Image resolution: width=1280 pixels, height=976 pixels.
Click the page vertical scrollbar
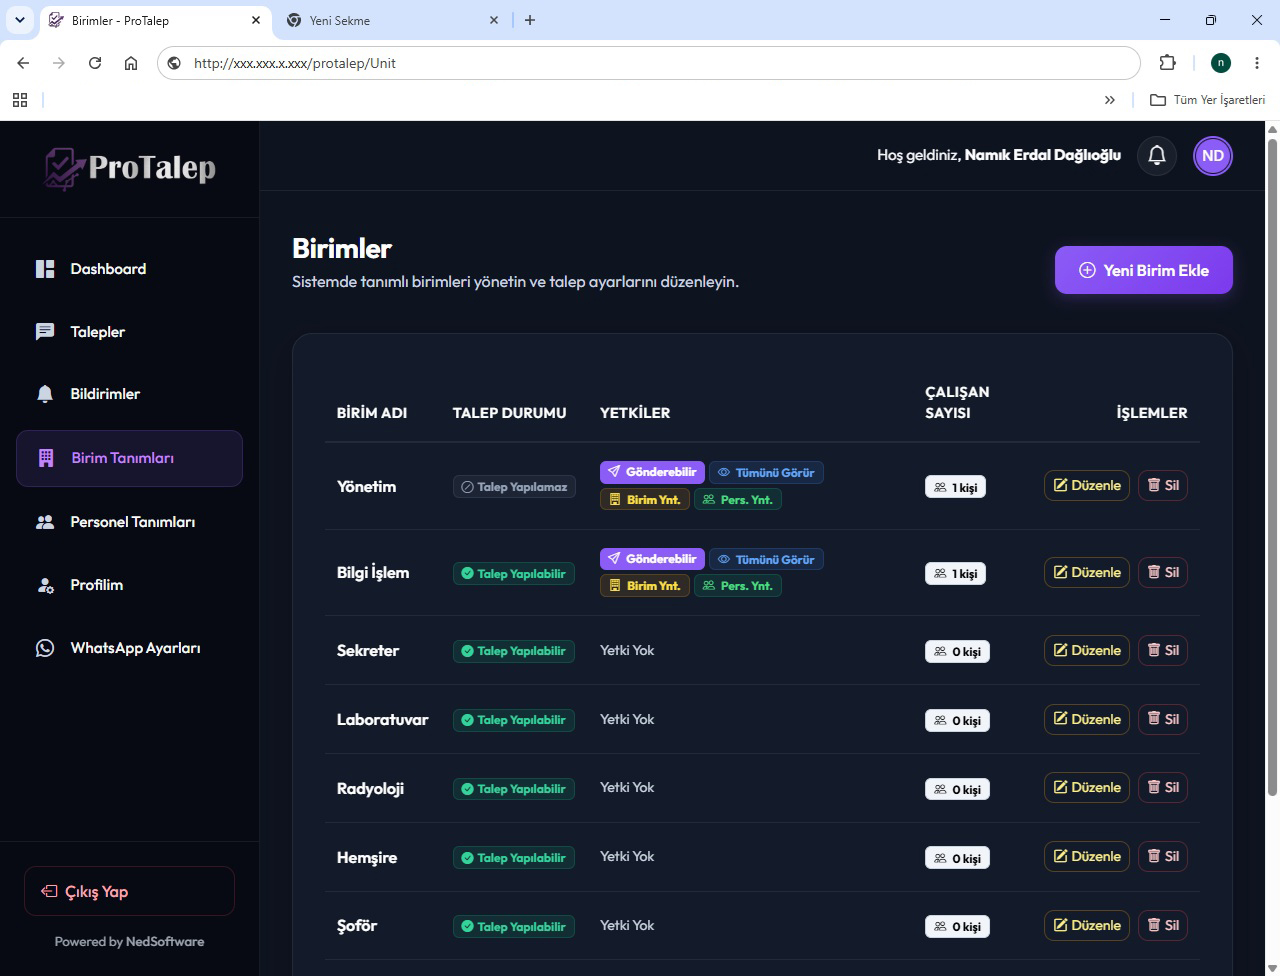[1273, 466]
